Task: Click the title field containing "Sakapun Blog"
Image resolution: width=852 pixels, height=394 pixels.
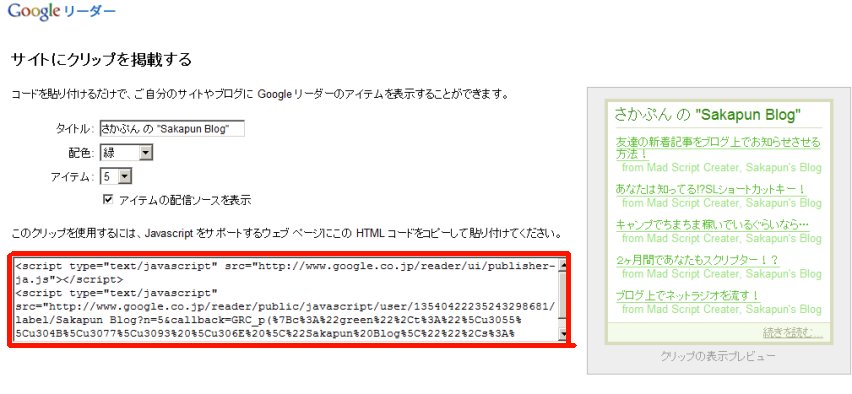Action: 172,128
